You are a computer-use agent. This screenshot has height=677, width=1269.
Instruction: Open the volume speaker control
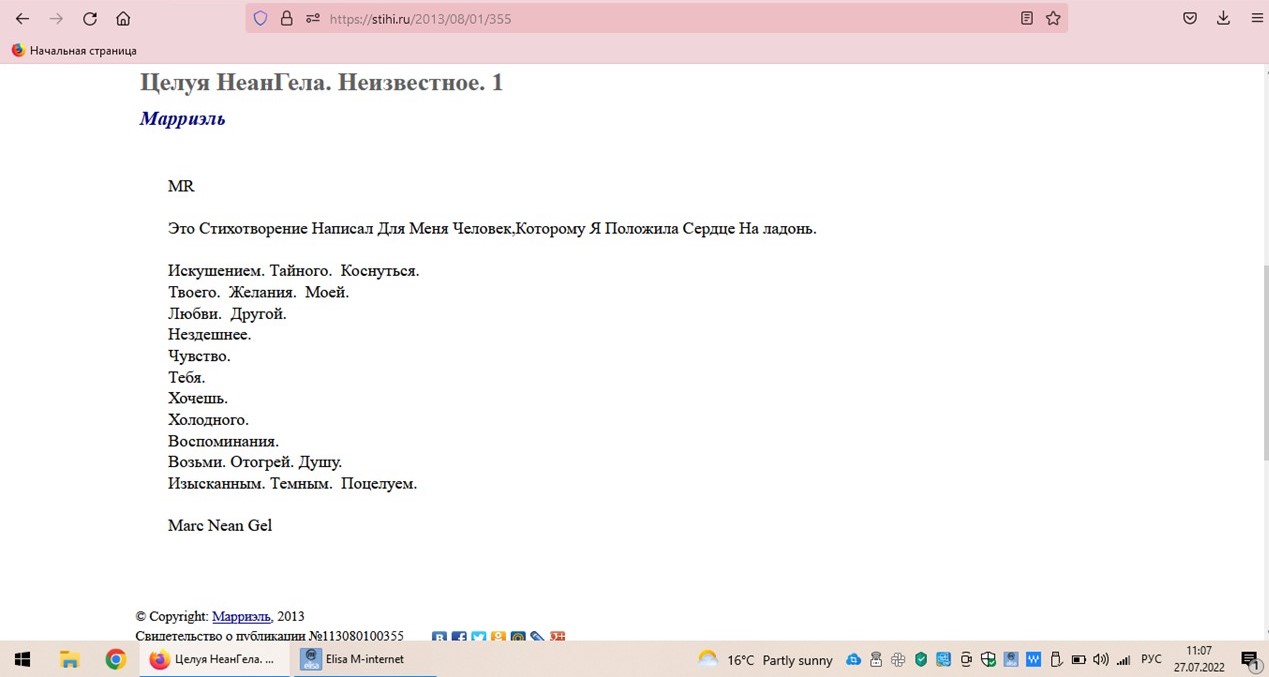coord(1101,659)
